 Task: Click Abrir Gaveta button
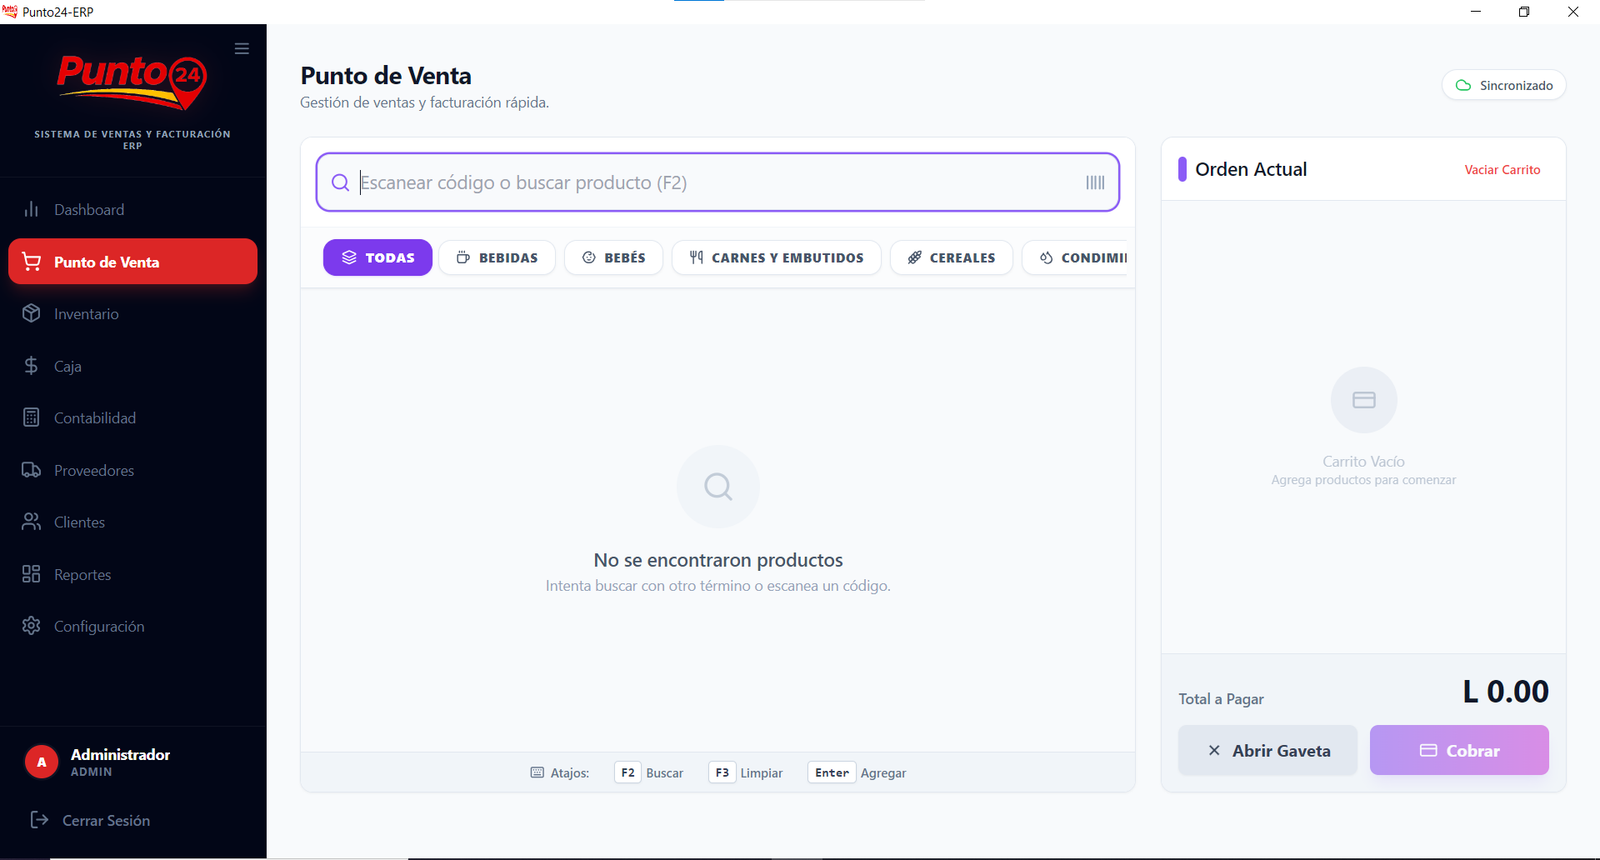point(1268,750)
